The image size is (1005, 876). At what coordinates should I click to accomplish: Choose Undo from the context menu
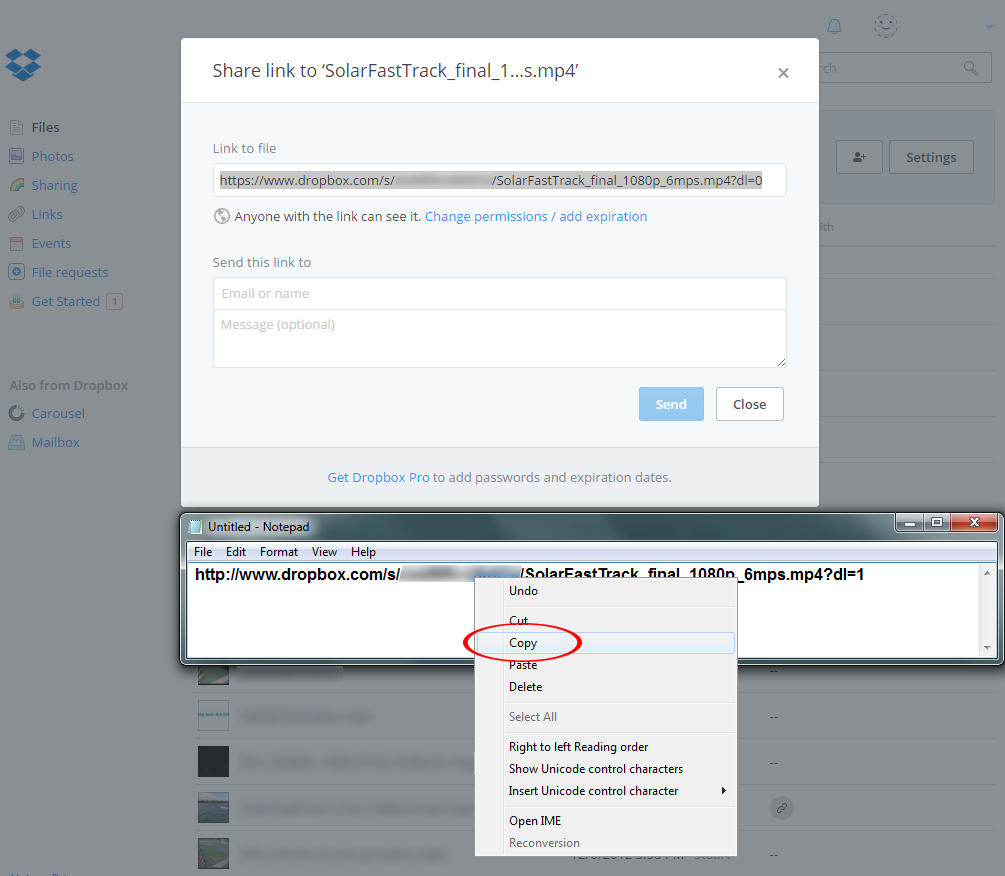[606, 591]
